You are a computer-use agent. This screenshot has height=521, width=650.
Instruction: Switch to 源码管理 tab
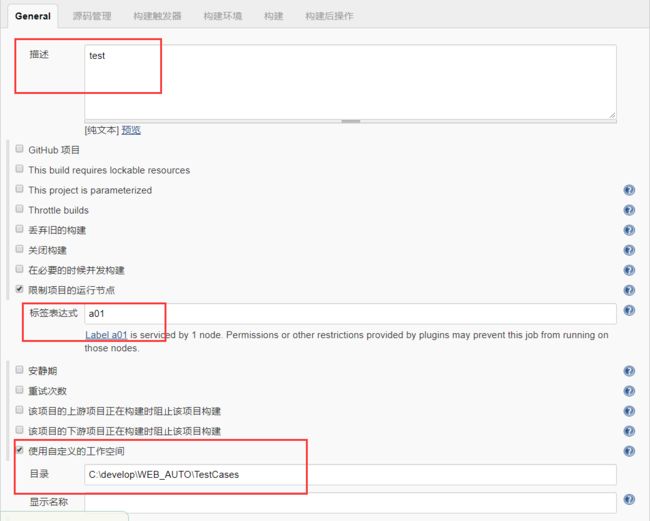tap(92, 16)
